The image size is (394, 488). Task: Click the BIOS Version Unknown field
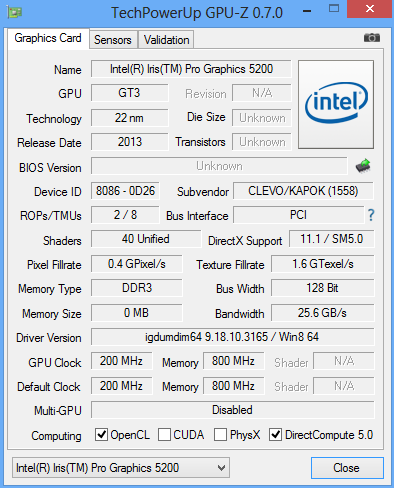click(219, 166)
